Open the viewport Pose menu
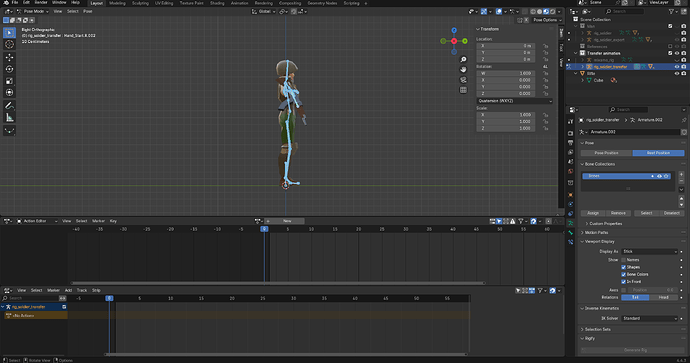The height and width of the screenshot is (363, 690). 88,11
